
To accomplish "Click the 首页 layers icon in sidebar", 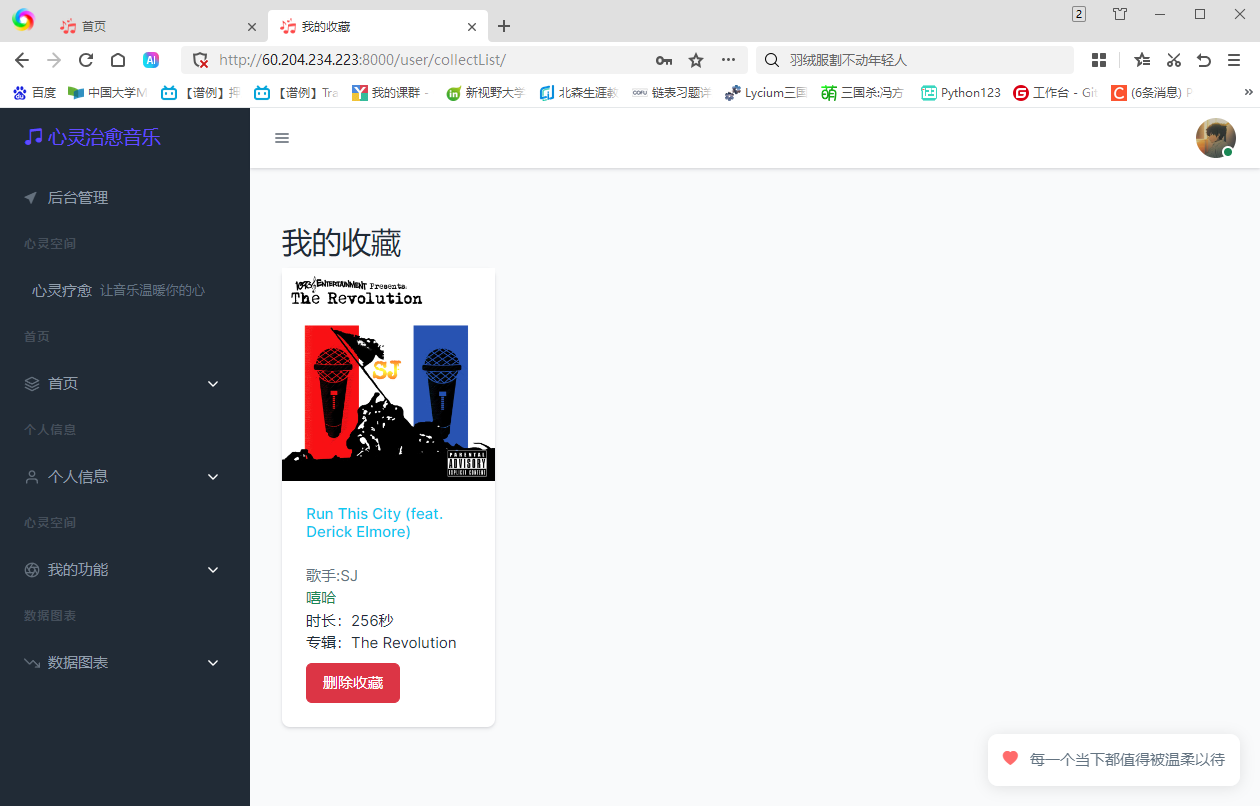I will coord(32,384).
